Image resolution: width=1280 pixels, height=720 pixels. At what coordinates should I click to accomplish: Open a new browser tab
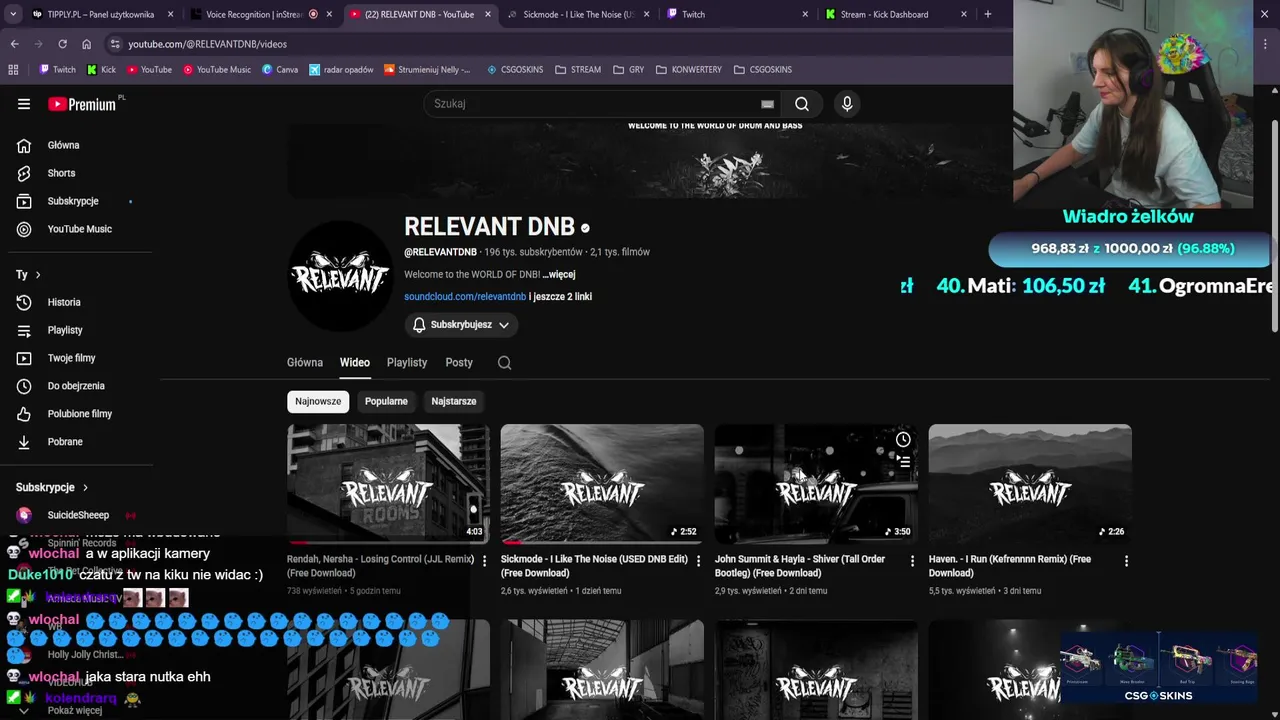coord(988,14)
